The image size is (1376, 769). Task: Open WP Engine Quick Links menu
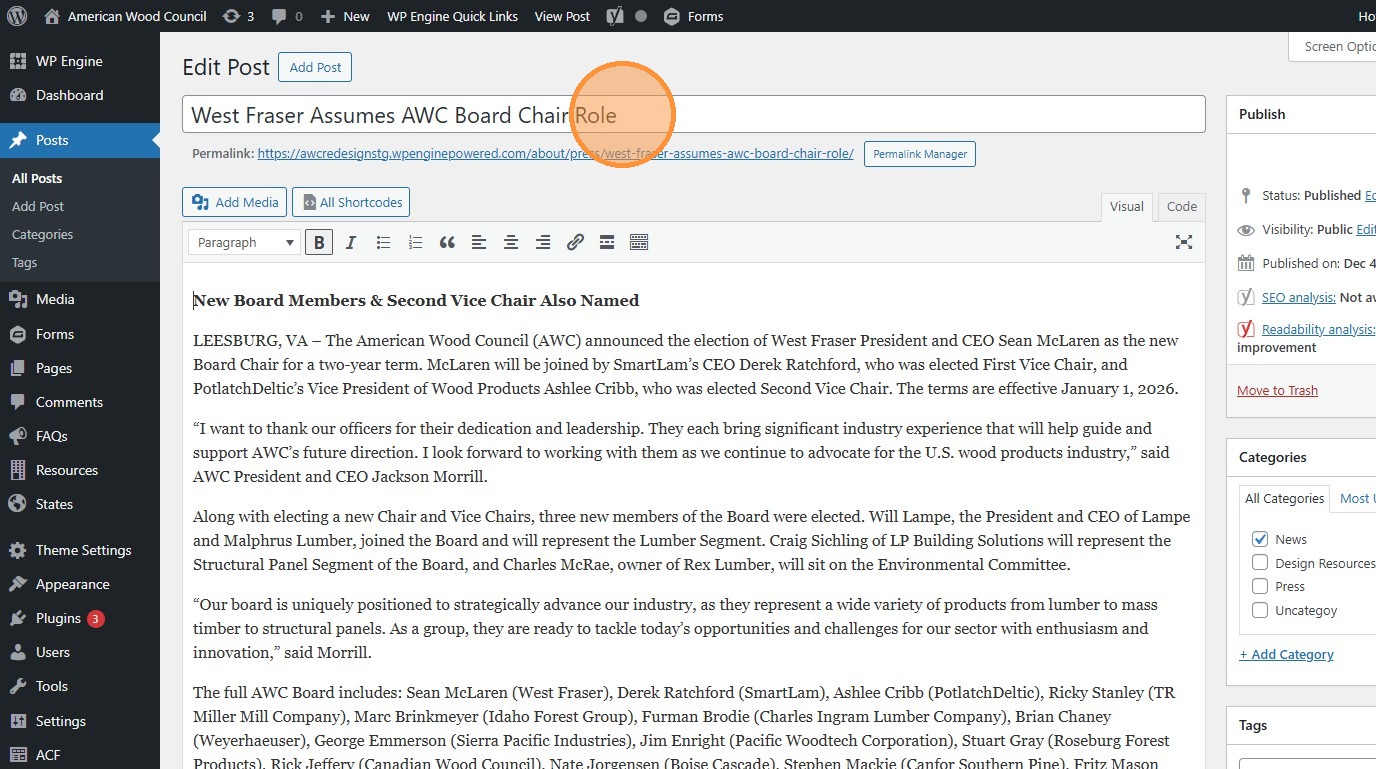pyautogui.click(x=452, y=16)
